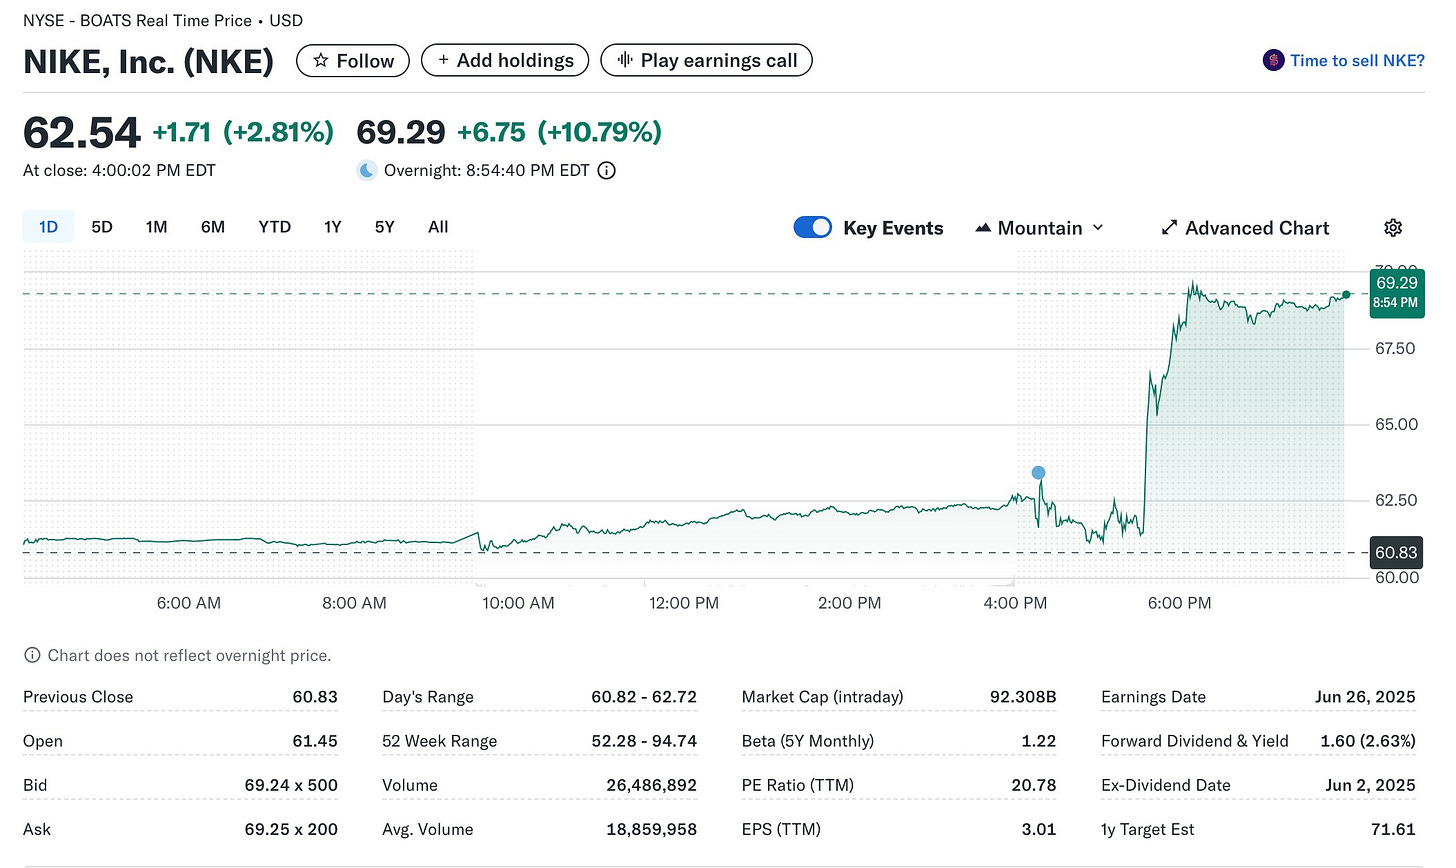The width and height of the screenshot is (1456, 868).
Task: Click the 1y Target Est value 71.61
Action: [1393, 829]
